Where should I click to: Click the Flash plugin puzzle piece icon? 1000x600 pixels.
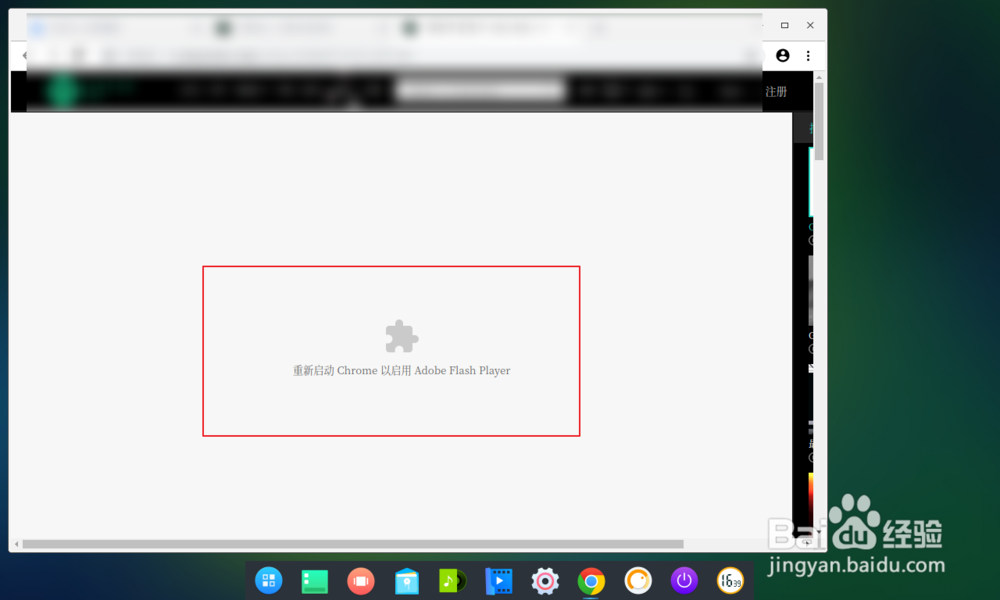tap(401, 336)
